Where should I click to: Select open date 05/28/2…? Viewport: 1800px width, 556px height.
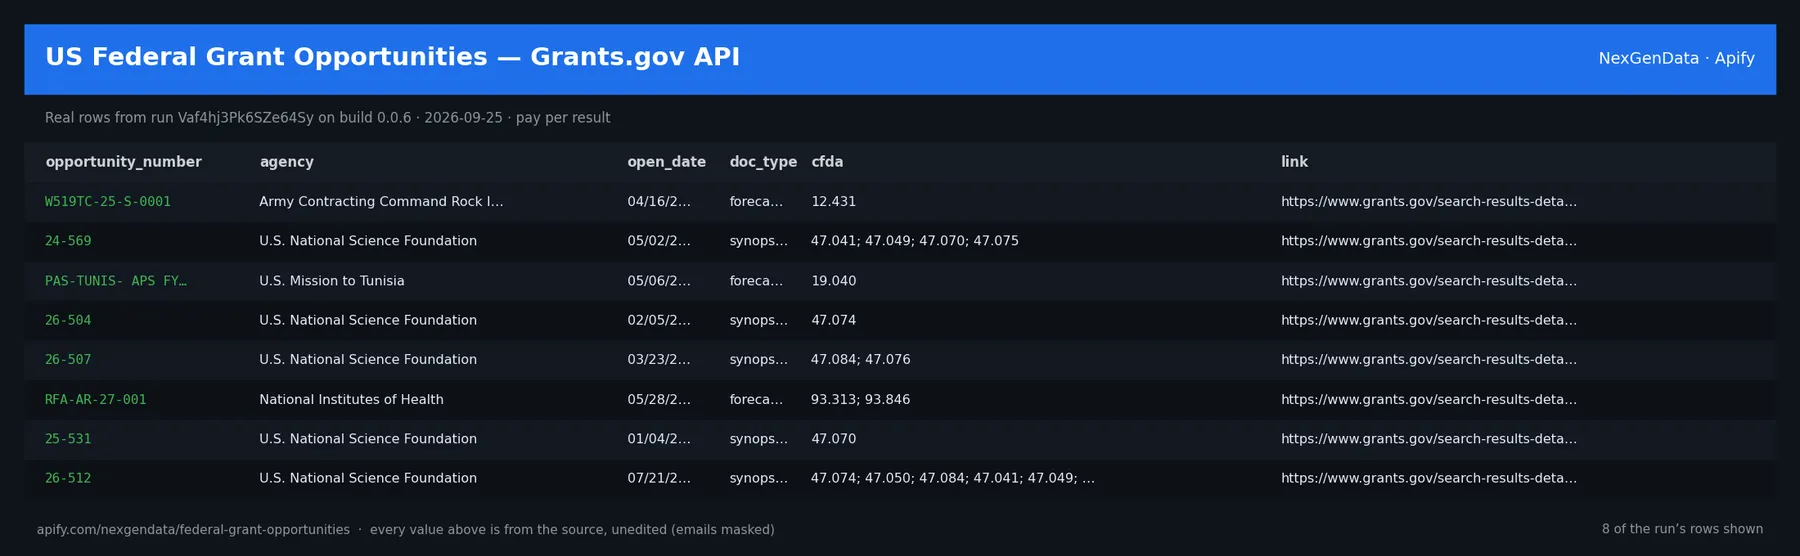[659, 400]
